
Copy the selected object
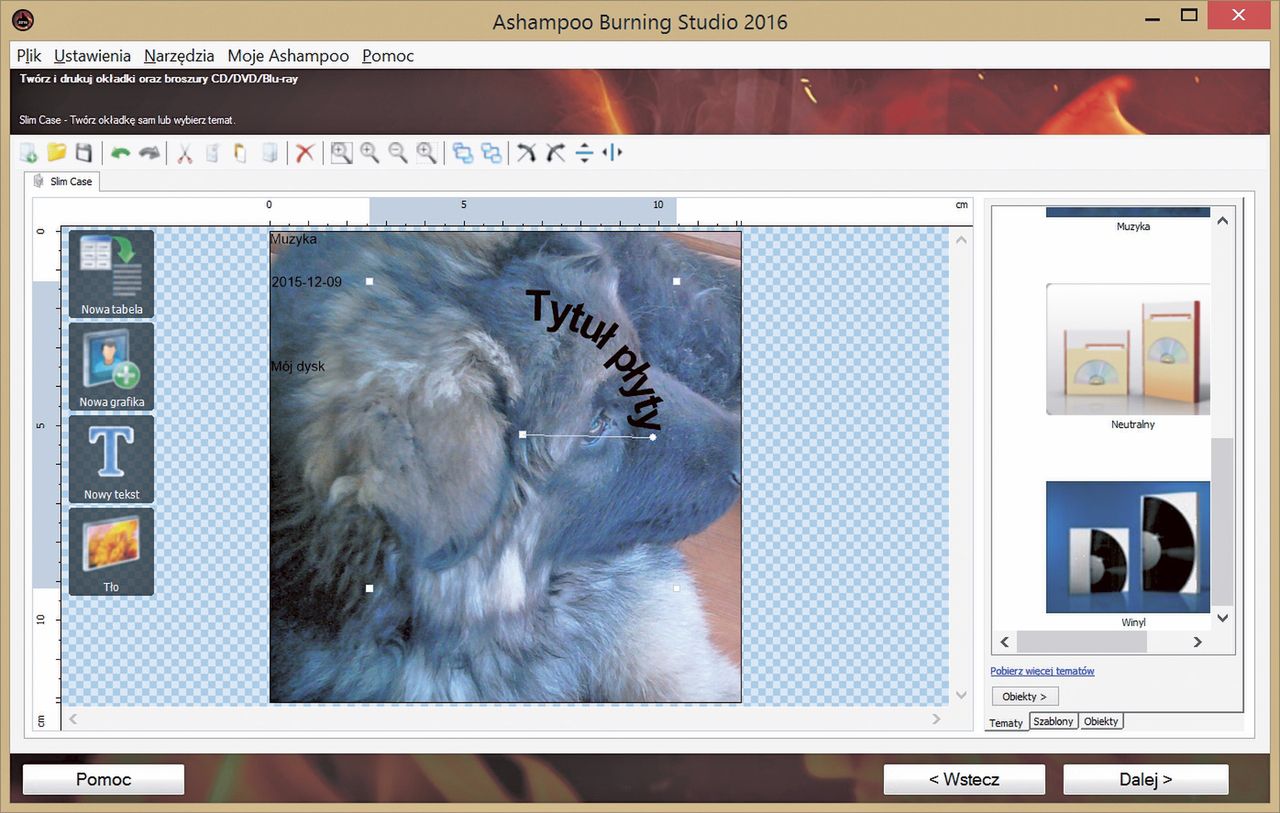212,153
